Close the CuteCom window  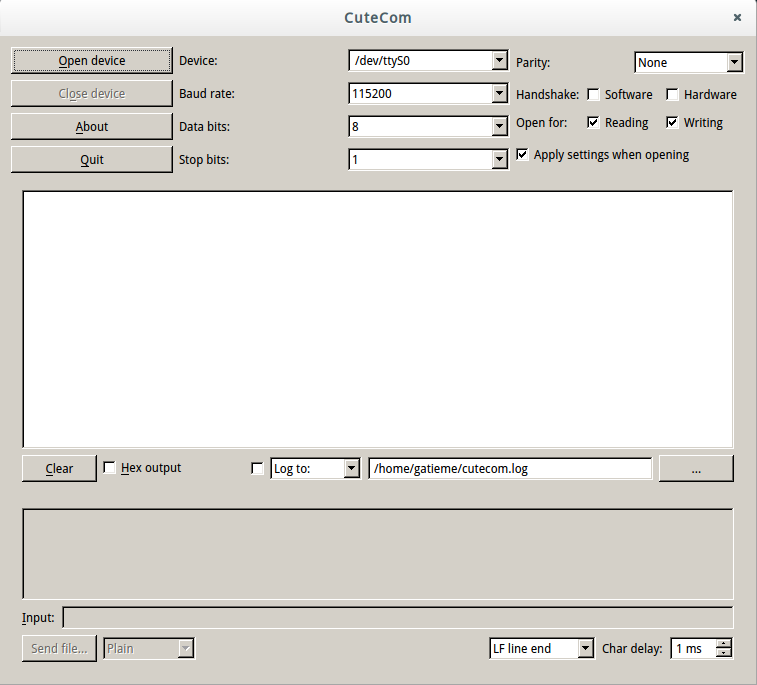[x=737, y=17]
